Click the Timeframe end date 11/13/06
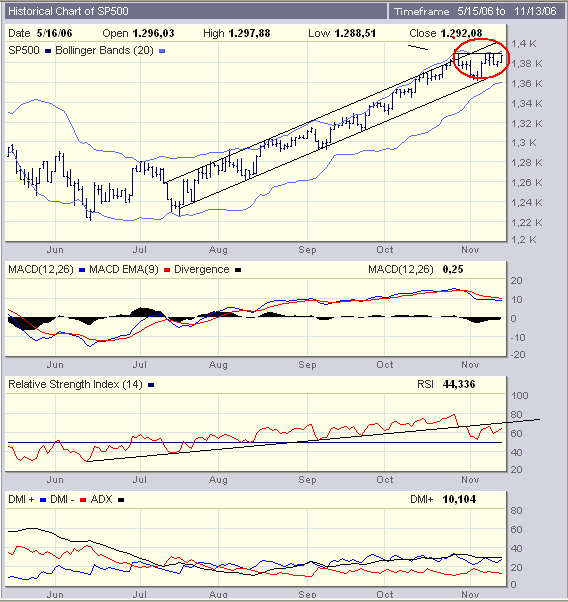568x602 pixels. tap(535, 11)
